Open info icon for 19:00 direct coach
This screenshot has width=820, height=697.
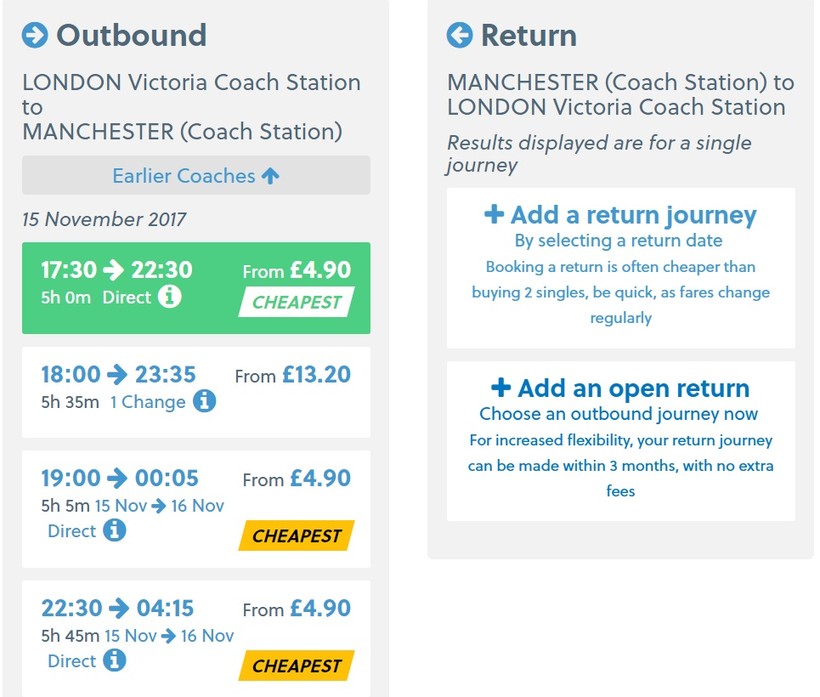point(115,530)
